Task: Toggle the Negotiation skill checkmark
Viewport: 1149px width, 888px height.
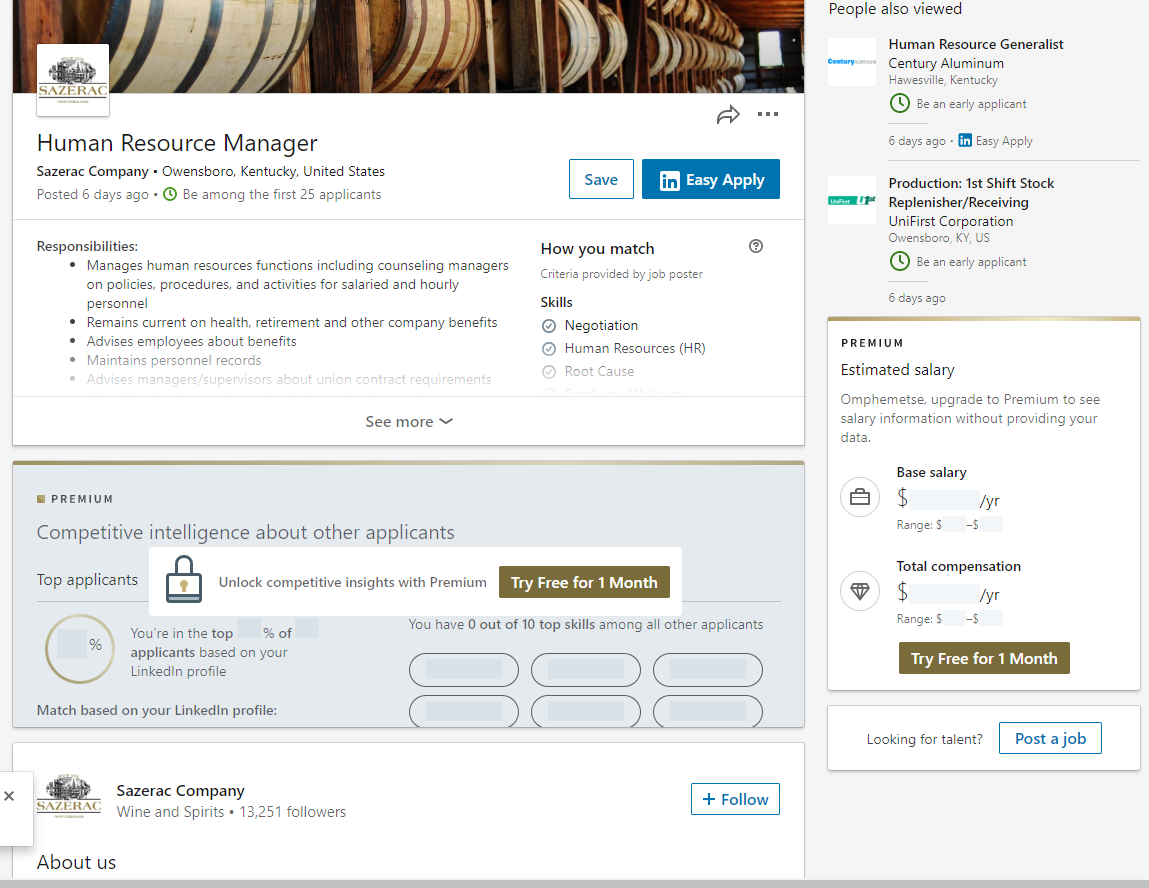Action: click(549, 326)
